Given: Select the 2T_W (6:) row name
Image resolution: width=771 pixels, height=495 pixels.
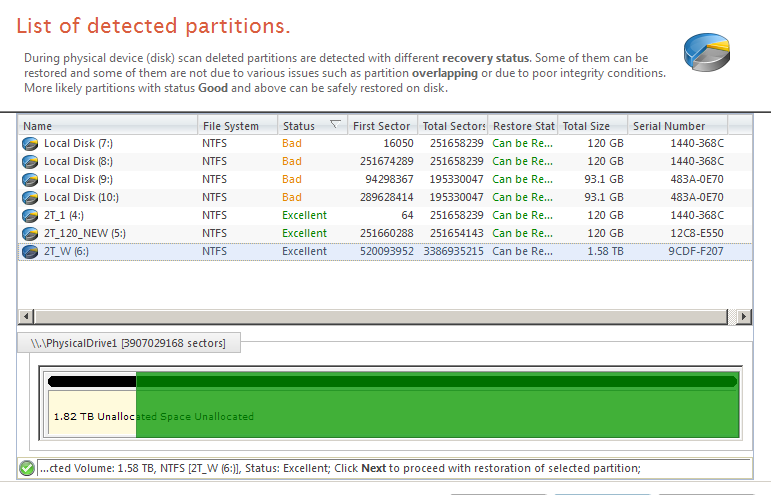Looking at the screenshot, I should pyautogui.click(x=66, y=252).
